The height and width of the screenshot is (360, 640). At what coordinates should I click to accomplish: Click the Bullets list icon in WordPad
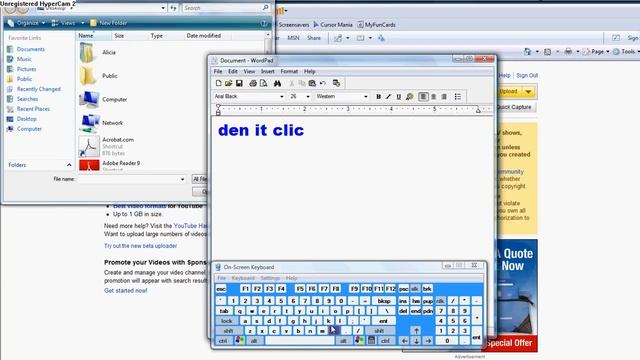[x=458, y=97]
